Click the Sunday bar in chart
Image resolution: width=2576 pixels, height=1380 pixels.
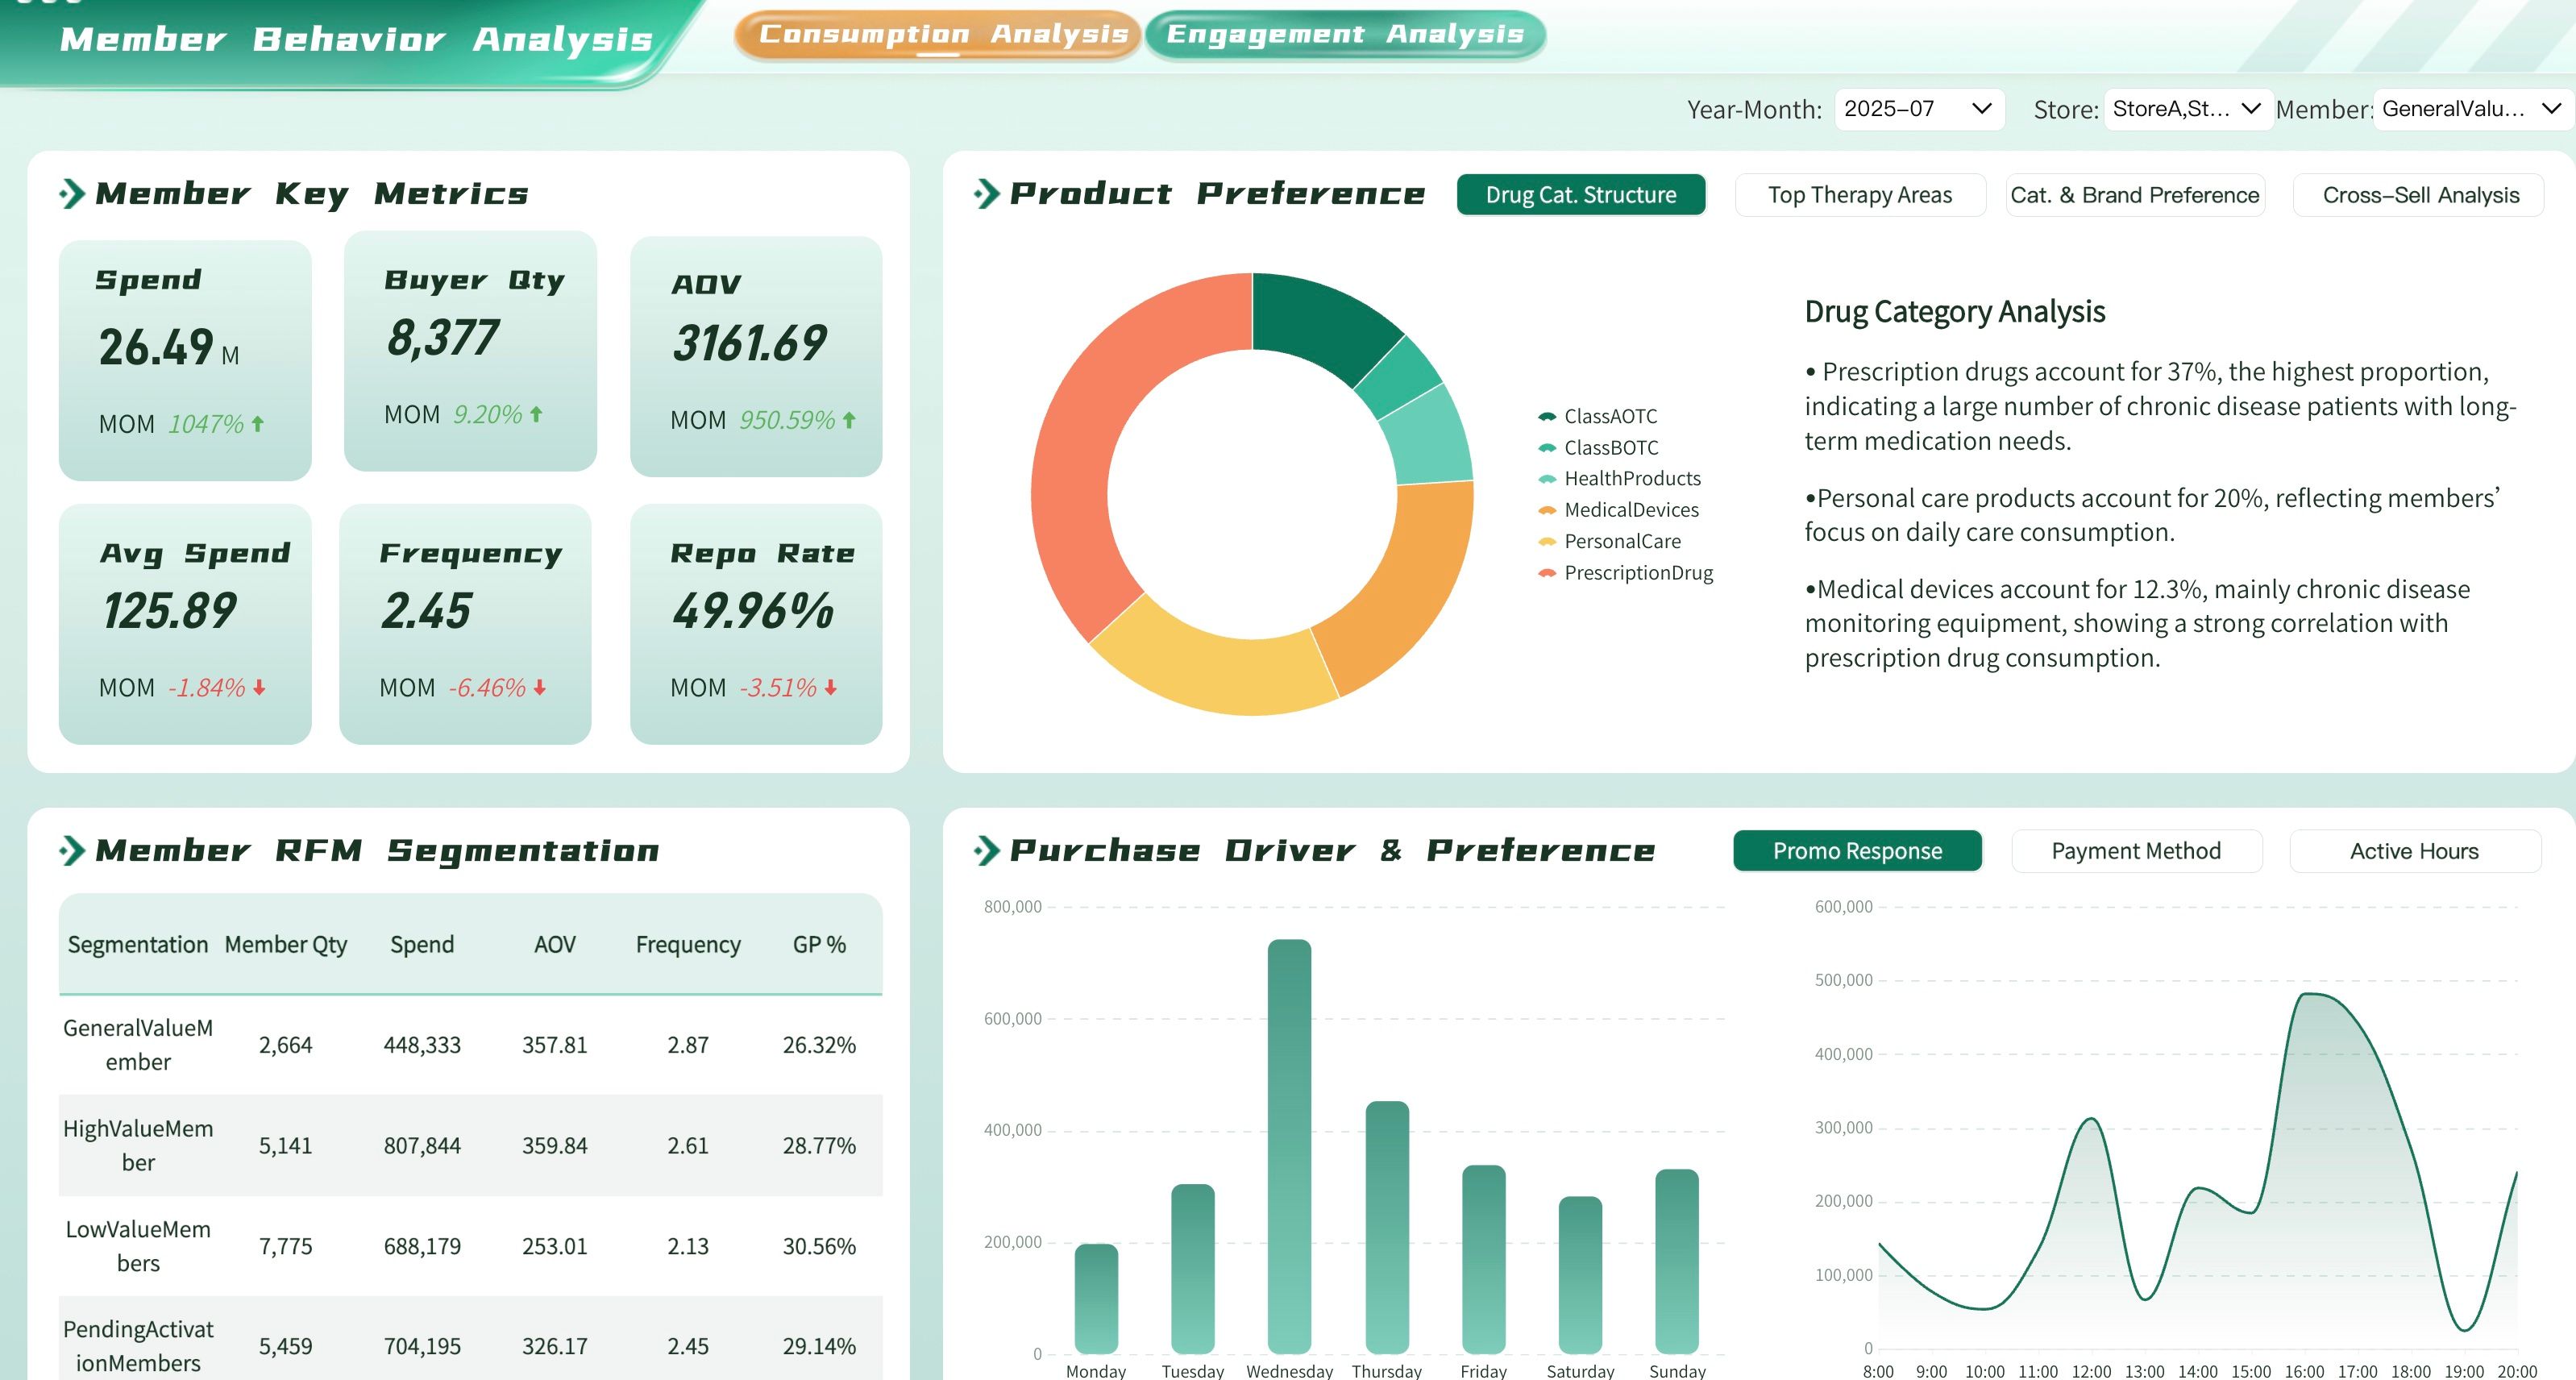[x=1677, y=1262]
